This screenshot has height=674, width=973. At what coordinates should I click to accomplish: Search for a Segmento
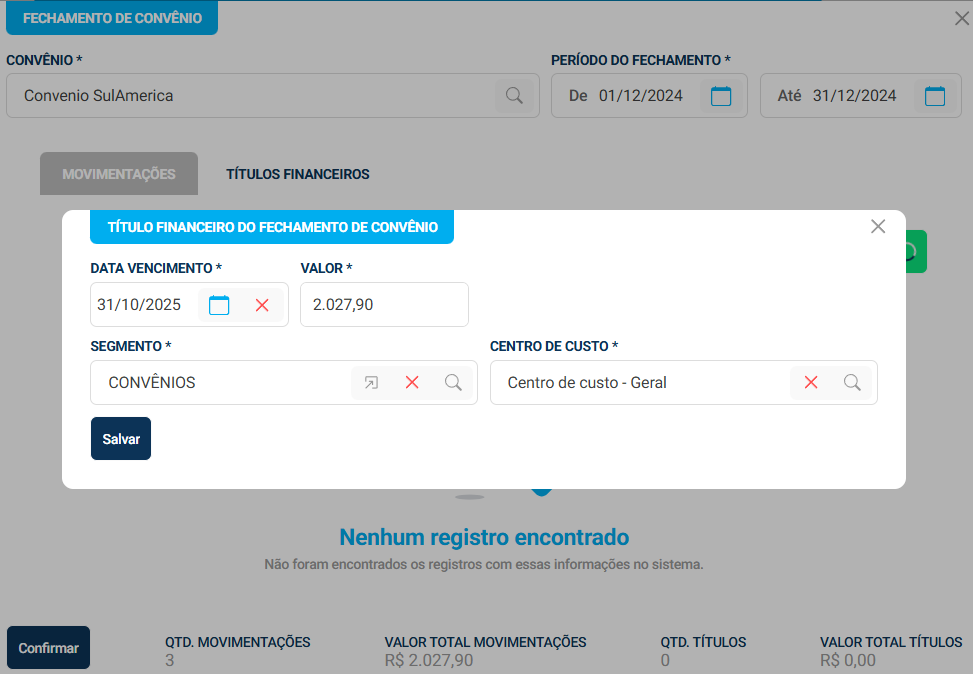[453, 382]
